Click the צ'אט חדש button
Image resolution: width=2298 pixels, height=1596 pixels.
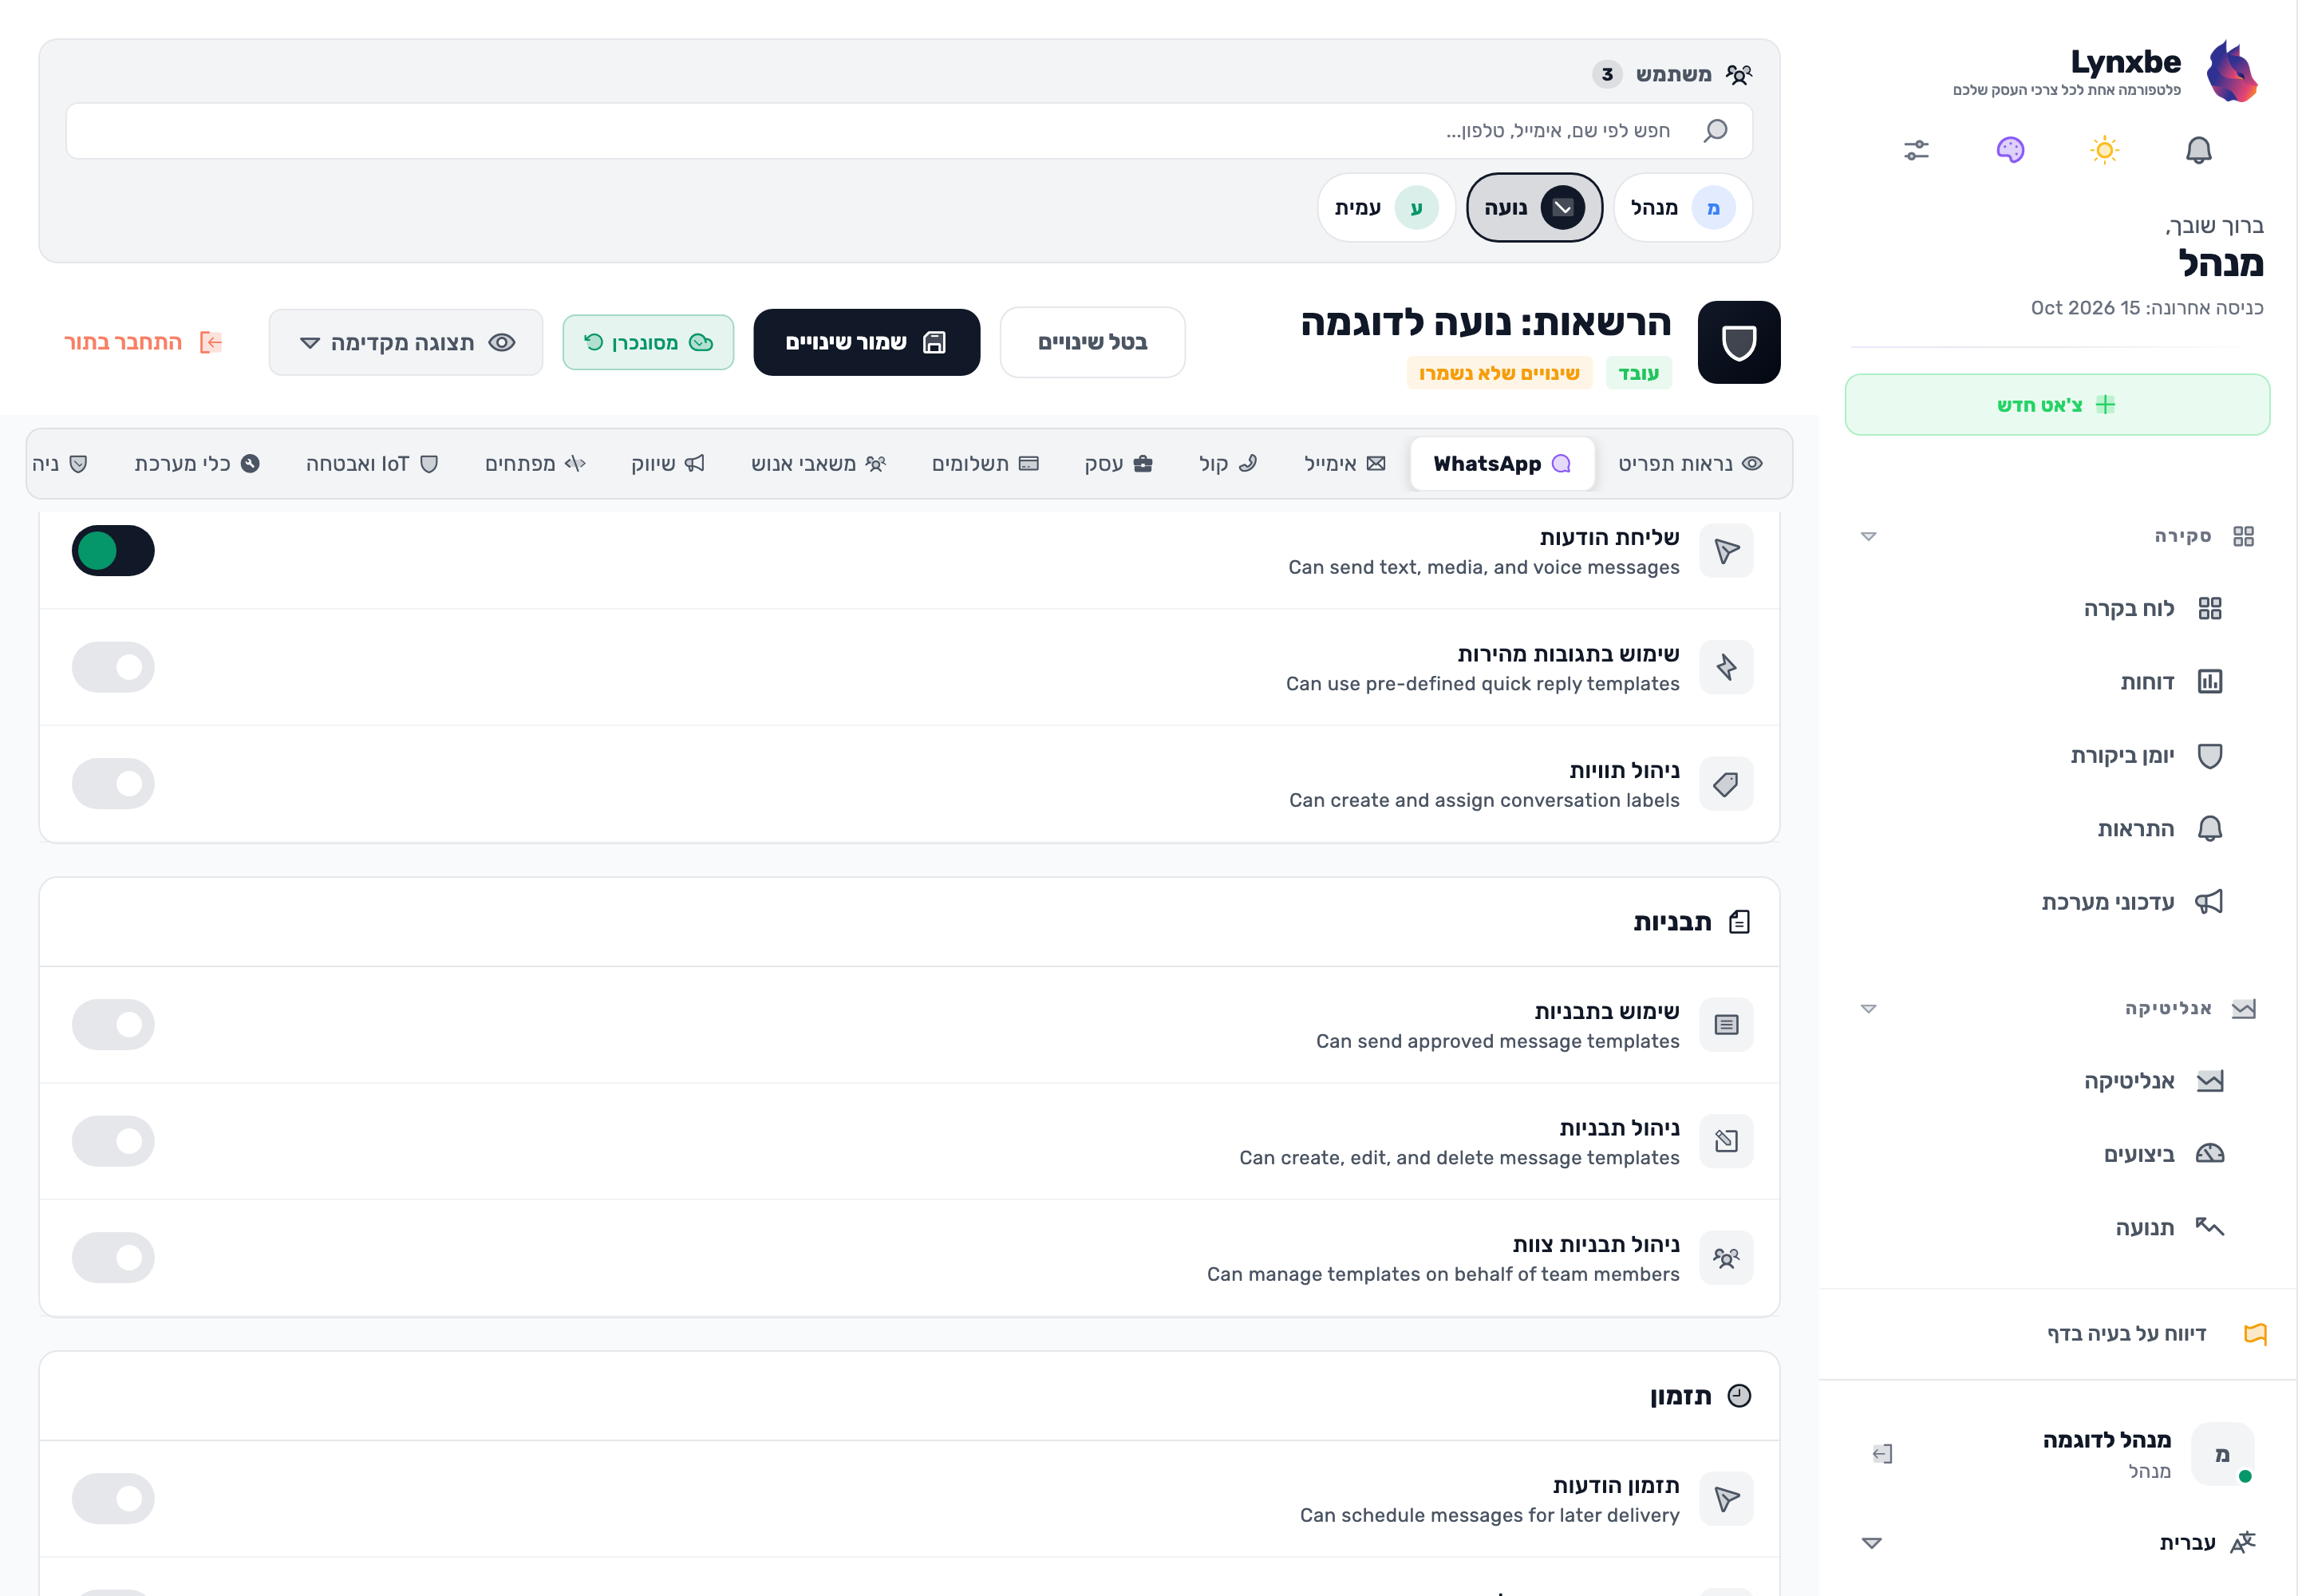tap(2057, 404)
